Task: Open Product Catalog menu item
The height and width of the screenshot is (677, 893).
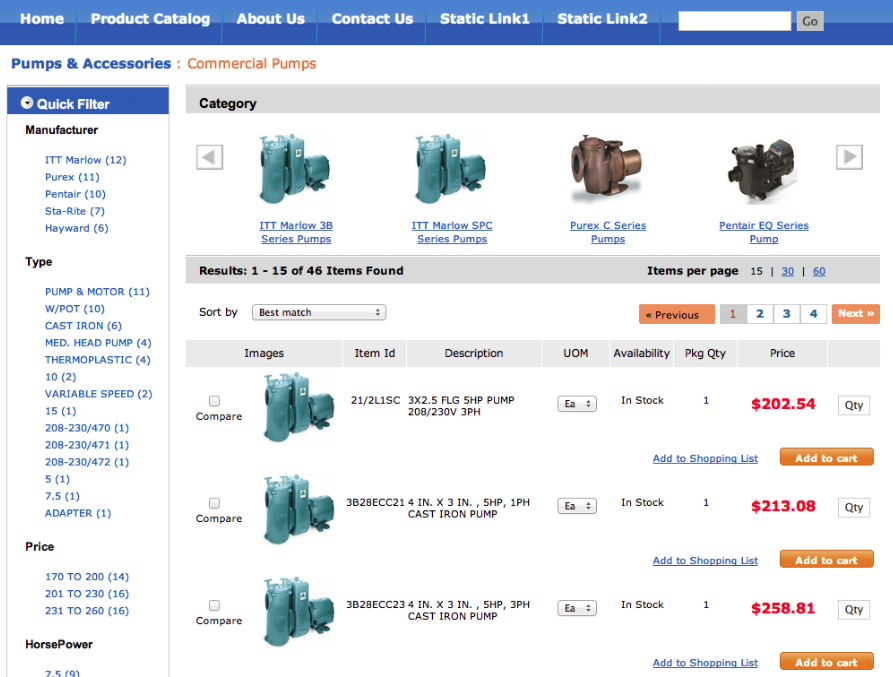Action: click(150, 19)
